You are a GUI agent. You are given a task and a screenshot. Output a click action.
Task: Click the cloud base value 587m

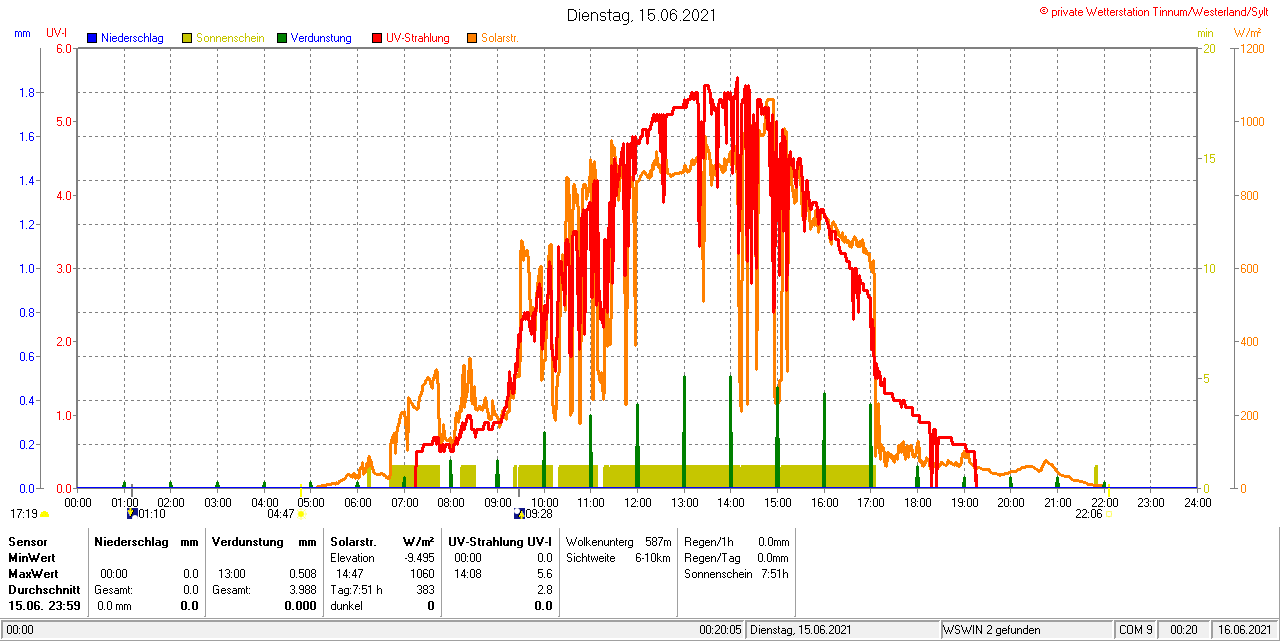tap(658, 541)
